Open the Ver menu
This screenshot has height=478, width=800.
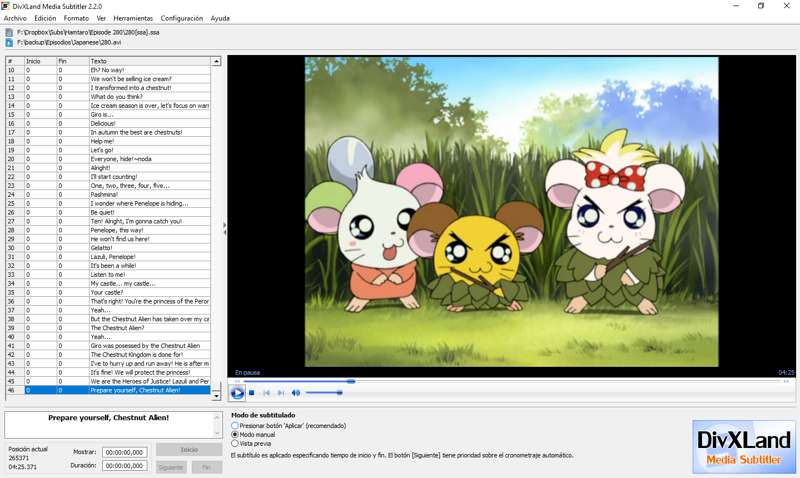pyautogui.click(x=101, y=18)
